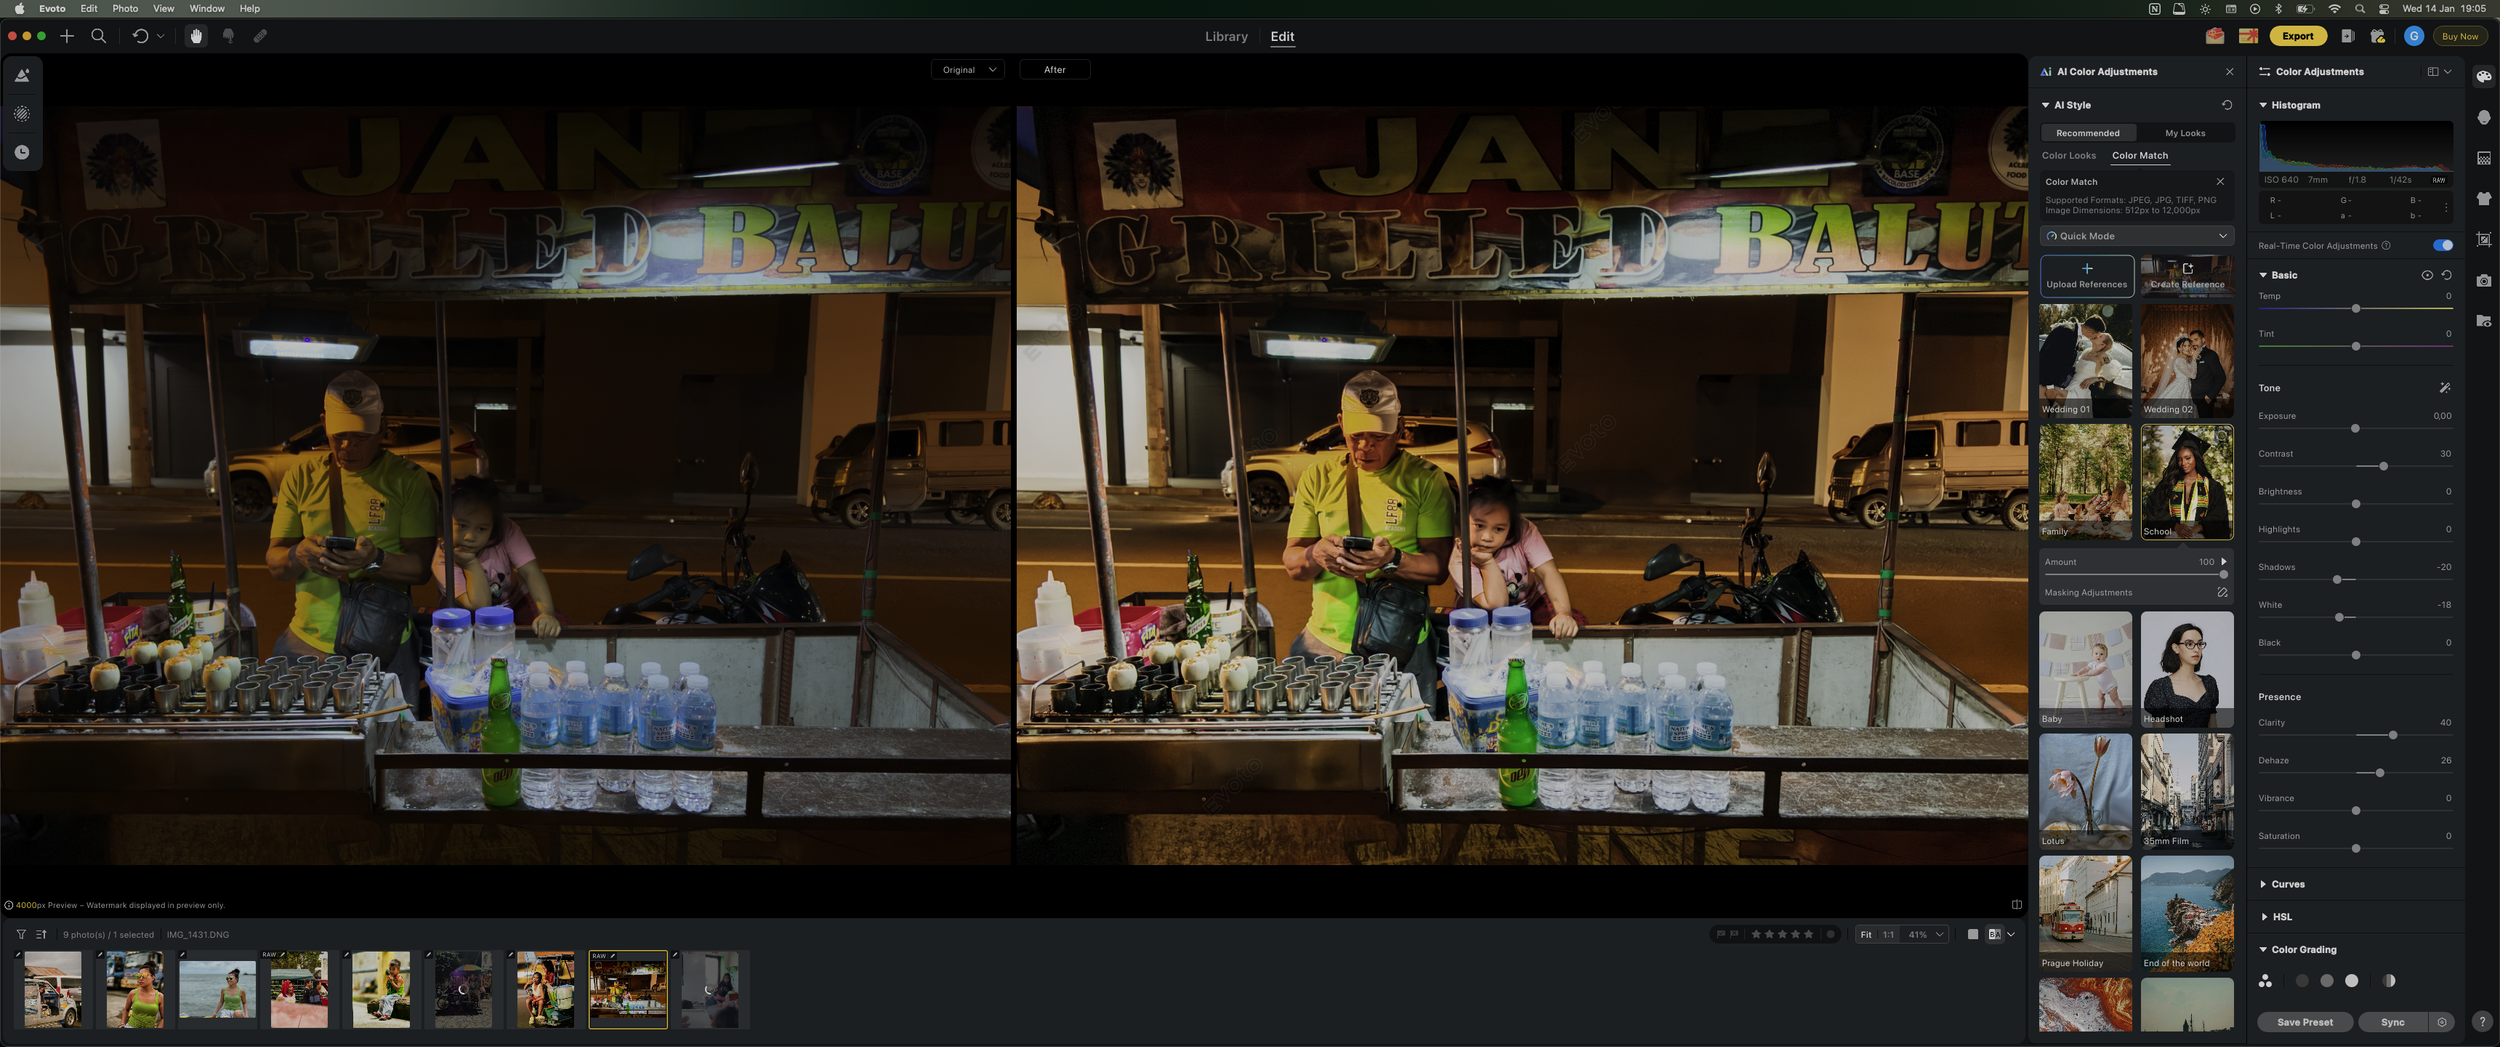Collapse the Basic section
The height and width of the screenshot is (1047, 2500).
2263,275
